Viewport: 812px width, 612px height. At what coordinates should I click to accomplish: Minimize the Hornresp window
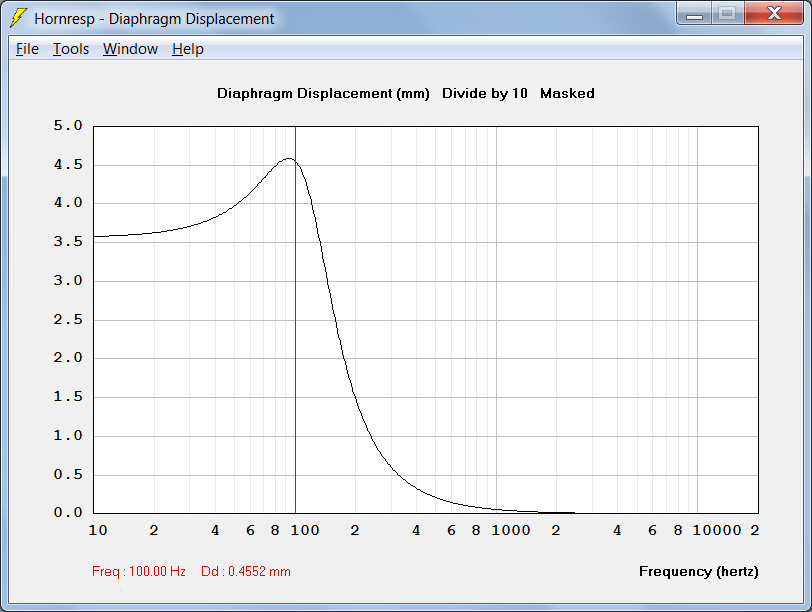(x=694, y=13)
